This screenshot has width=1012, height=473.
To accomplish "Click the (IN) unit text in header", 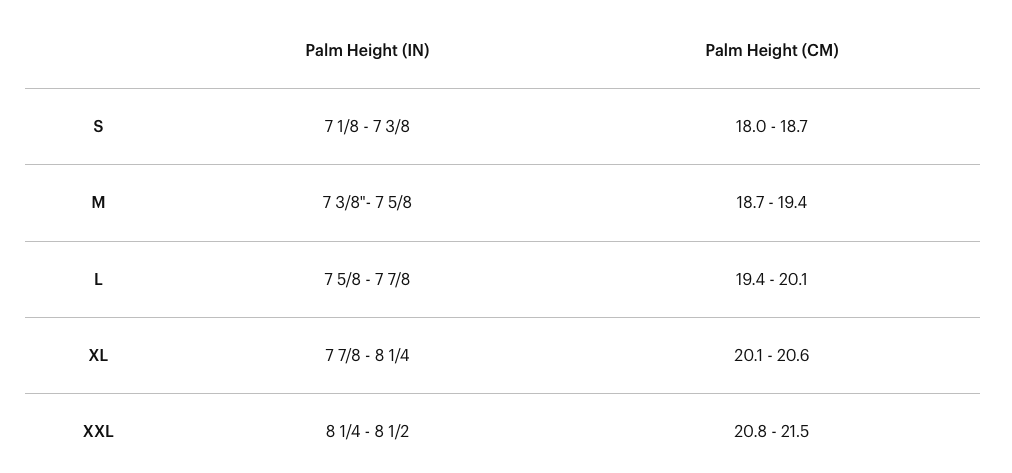I will [x=416, y=50].
